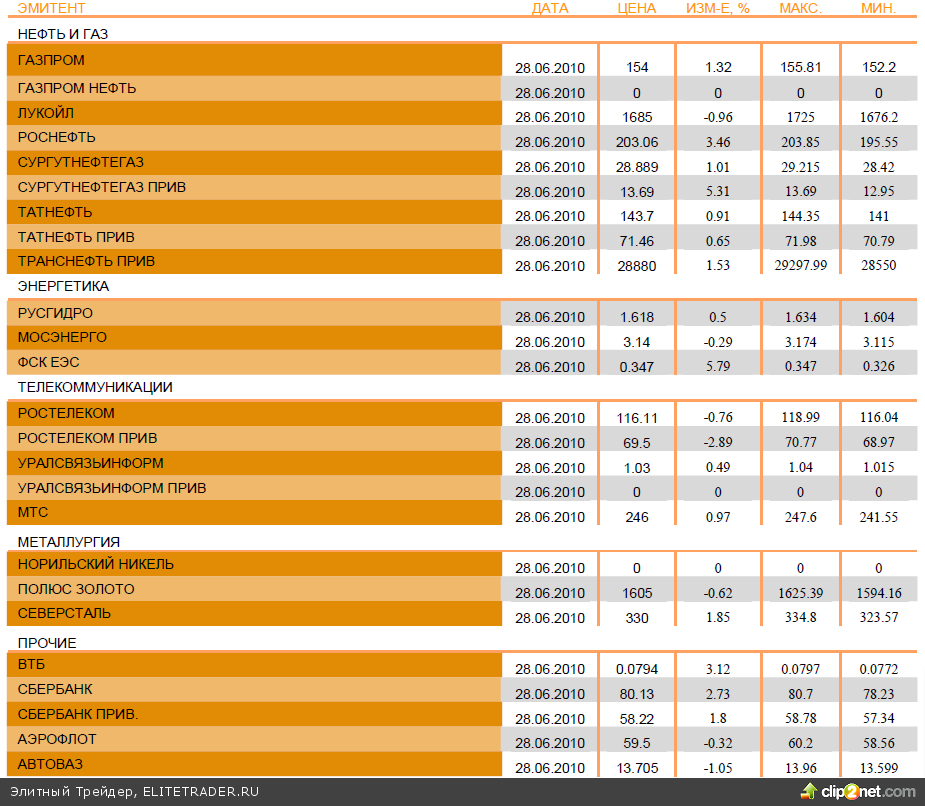This screenshot has width=925, height=806.
Task: Click the ЛУКОЙЛ issuer name
Action: coord(46,113)
